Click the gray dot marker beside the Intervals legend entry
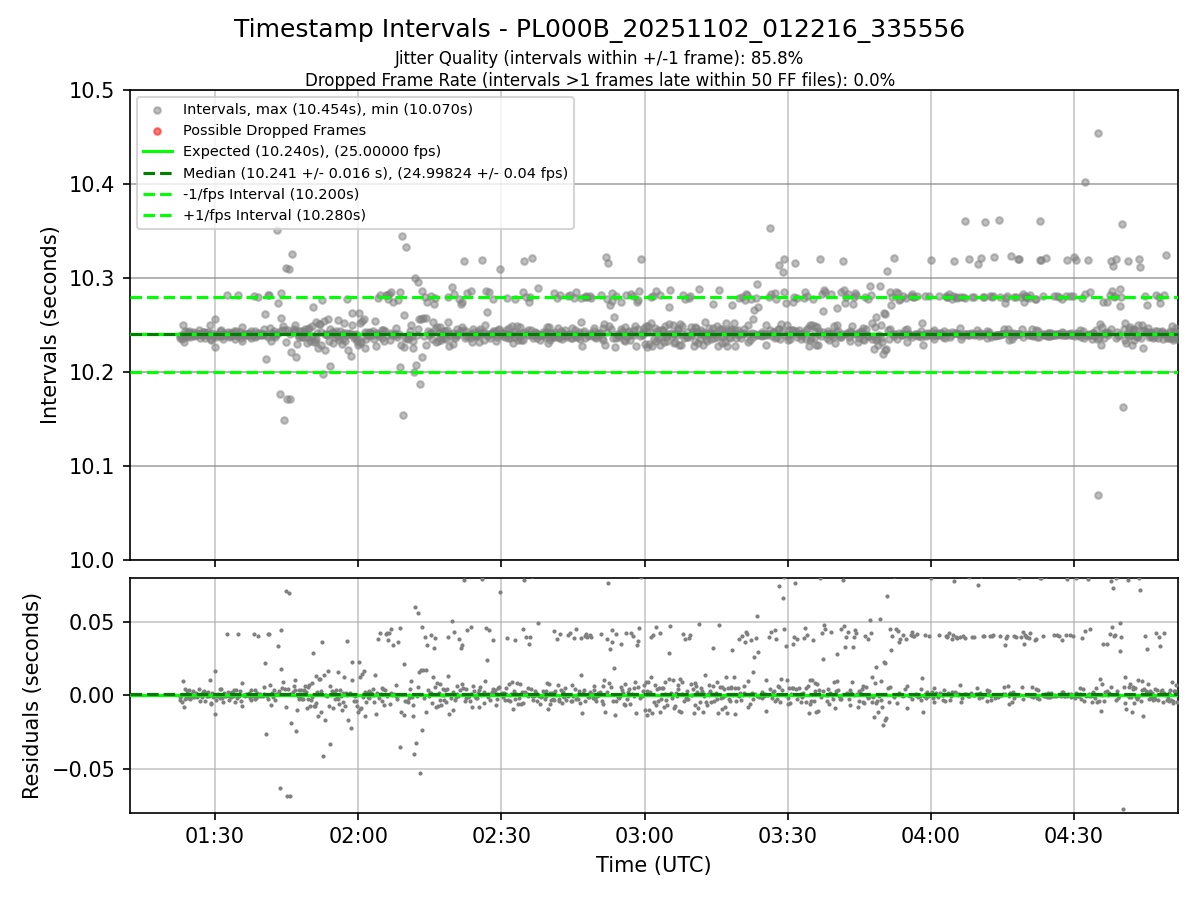The width and height of the screenshot is (1200, 900). pyautogui.click(x=158, y=109)
